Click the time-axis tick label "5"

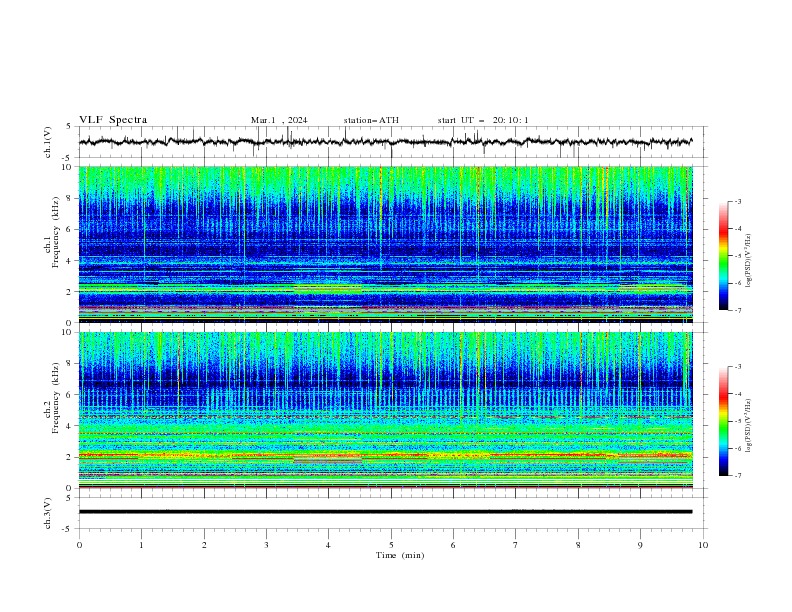pyautogui.click(x=391, y=545)
